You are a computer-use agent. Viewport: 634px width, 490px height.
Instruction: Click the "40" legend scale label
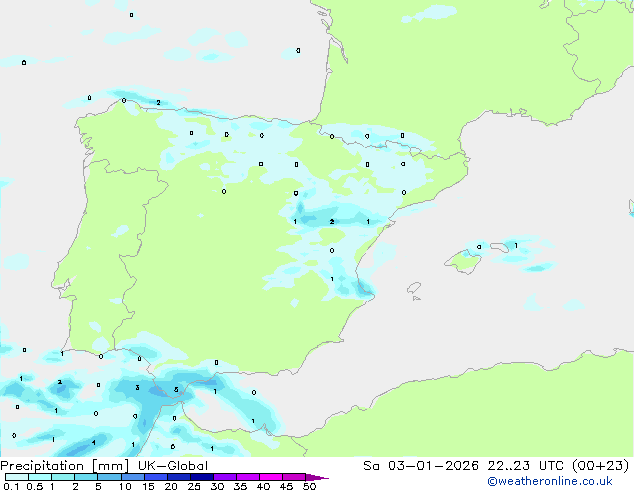point(263,486)
